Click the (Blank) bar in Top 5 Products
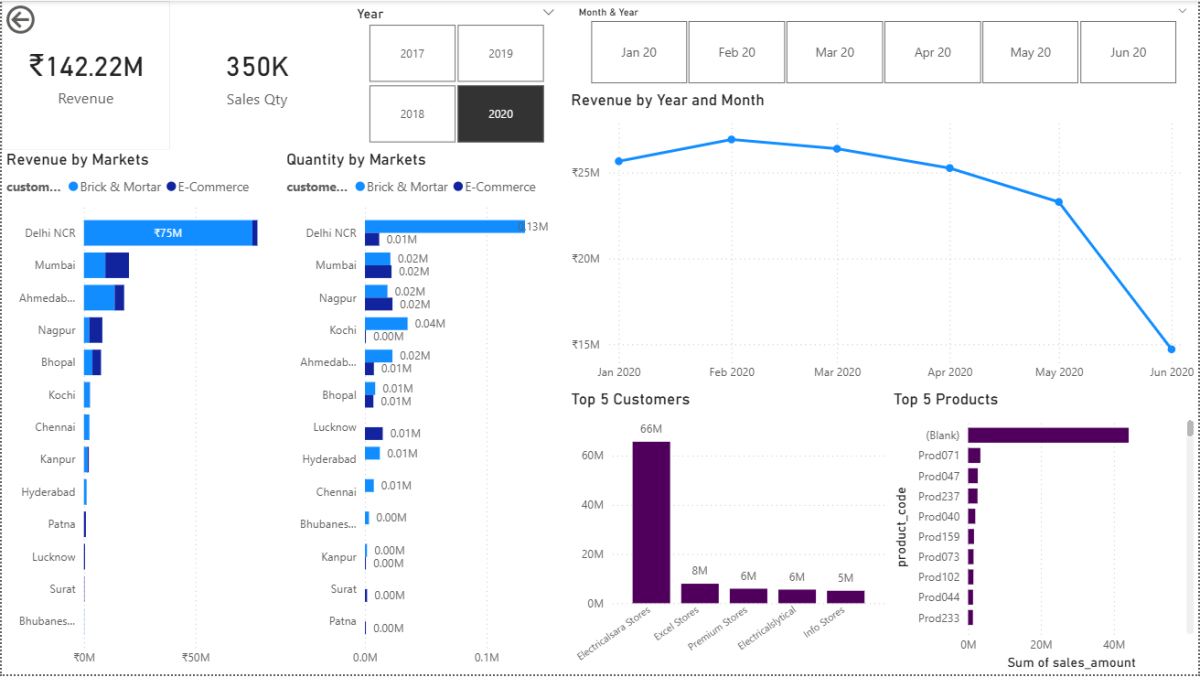Viewport: 1200px width, 677px height. pyautogui.click(x=1047, y=435)
